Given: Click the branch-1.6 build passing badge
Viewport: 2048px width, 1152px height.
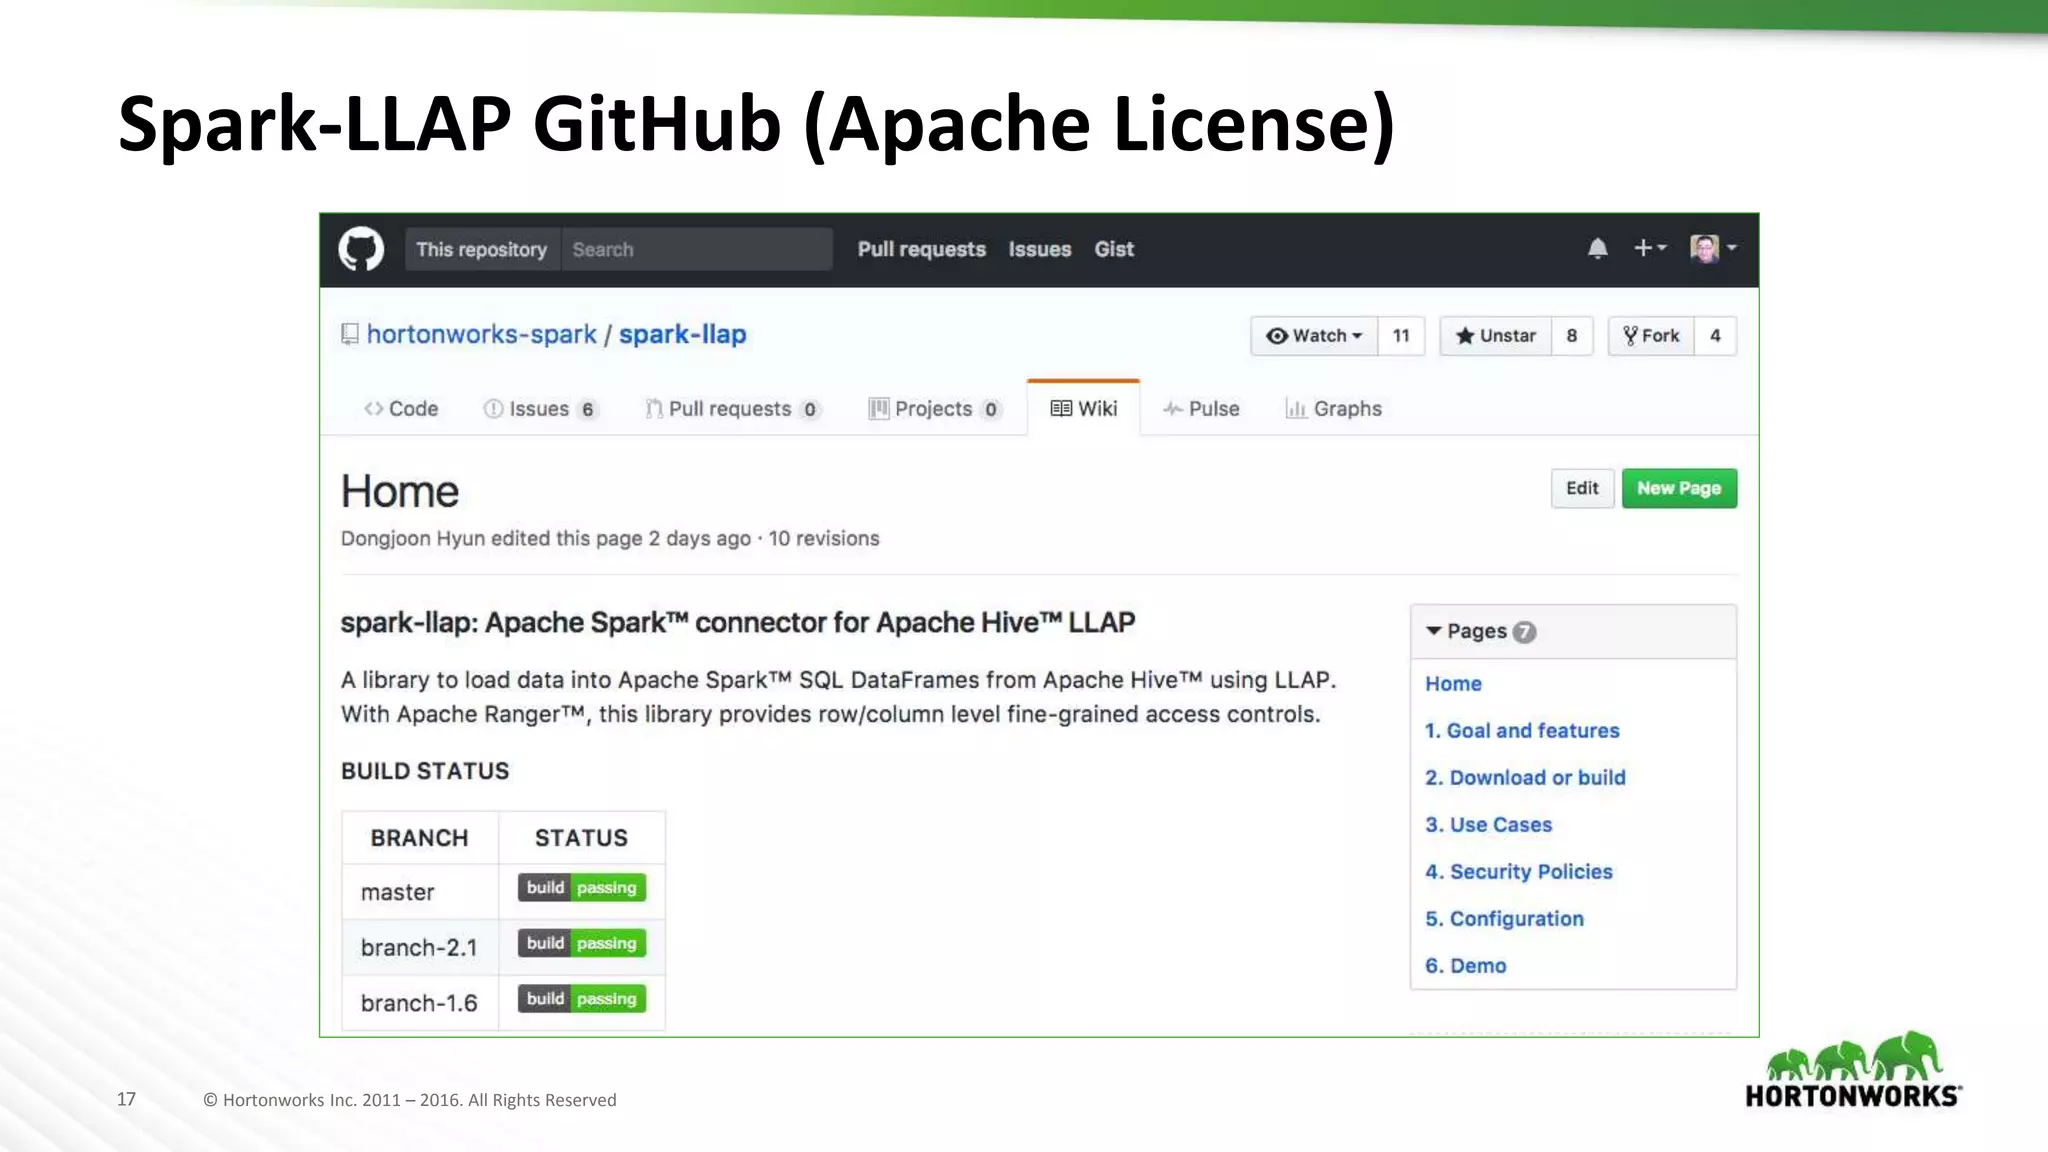Looking at the screenshot, I should [582, 999].
